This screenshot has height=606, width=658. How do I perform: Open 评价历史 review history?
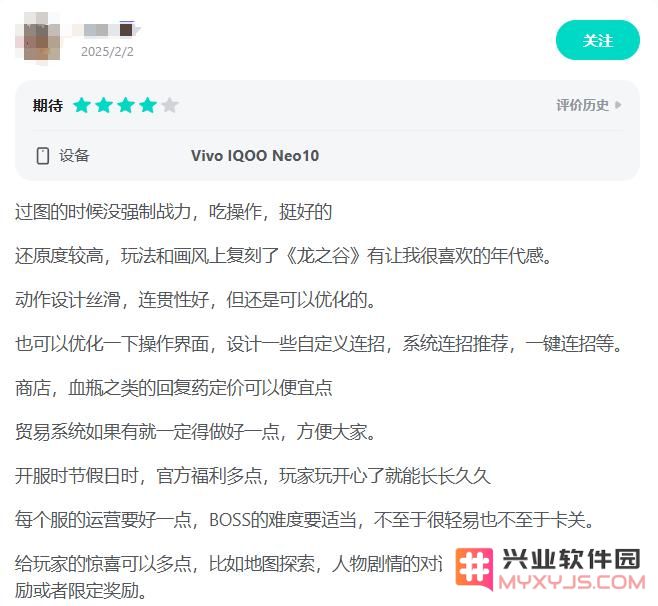582,105
